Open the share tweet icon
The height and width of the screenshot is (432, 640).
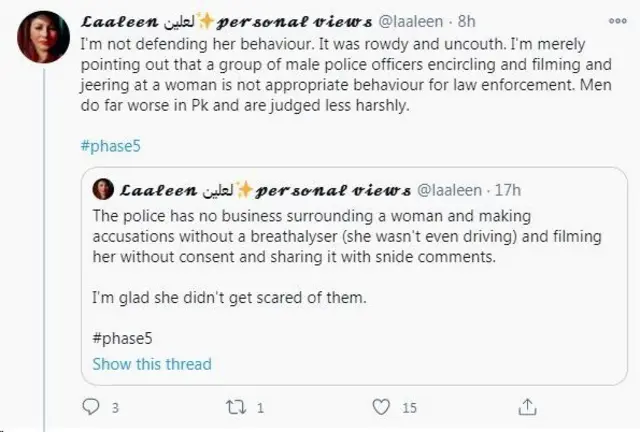[526, 407]
